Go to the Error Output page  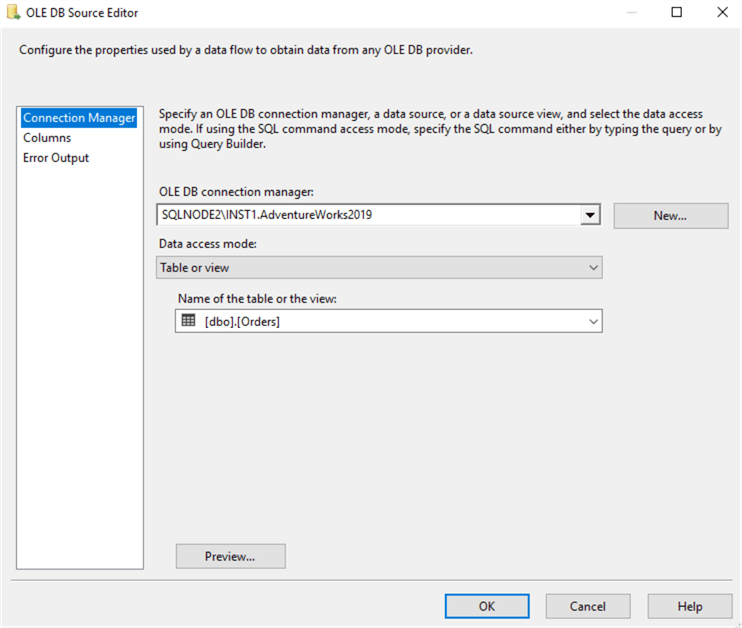tap(56, 158)
